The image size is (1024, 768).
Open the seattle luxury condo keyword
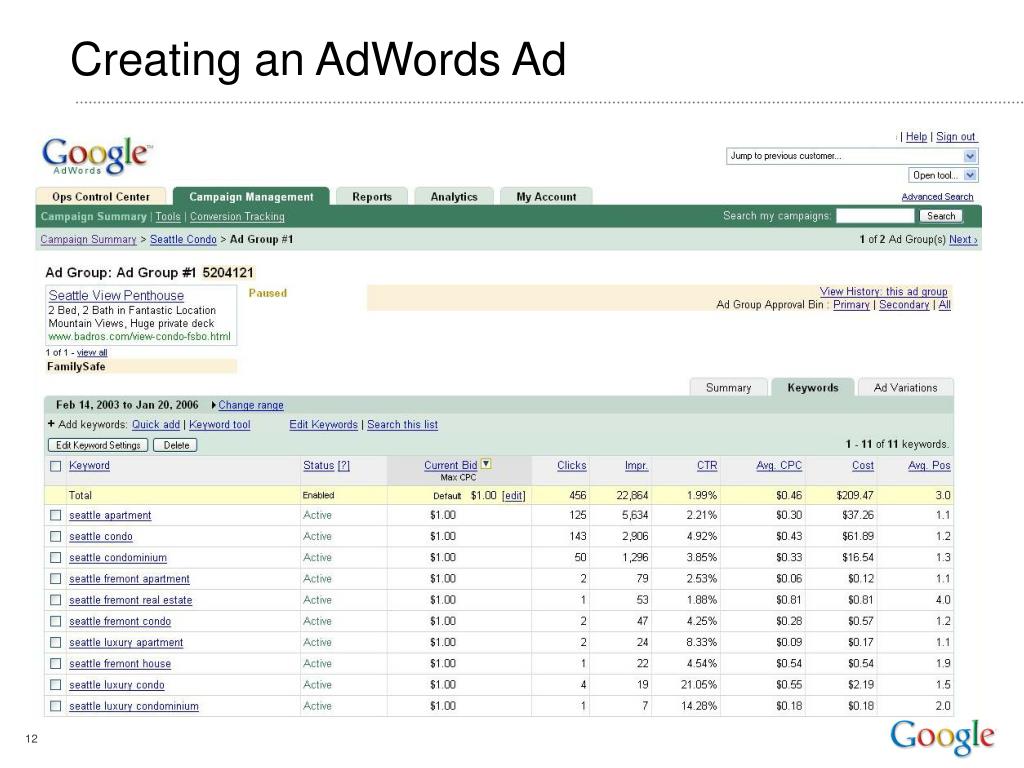pos(117,685)
